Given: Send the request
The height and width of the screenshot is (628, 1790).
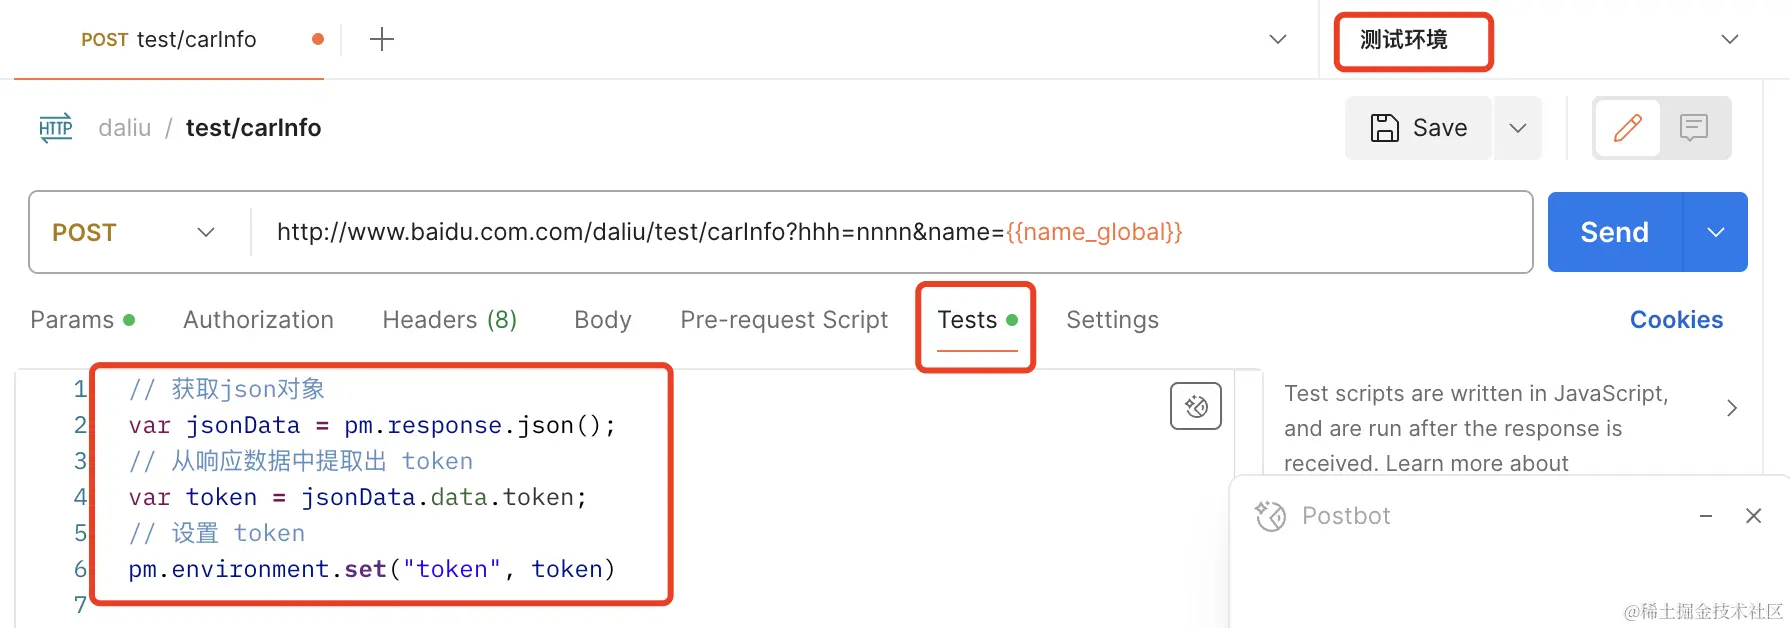Looking at the screenshot, I should coord(1614,232).
